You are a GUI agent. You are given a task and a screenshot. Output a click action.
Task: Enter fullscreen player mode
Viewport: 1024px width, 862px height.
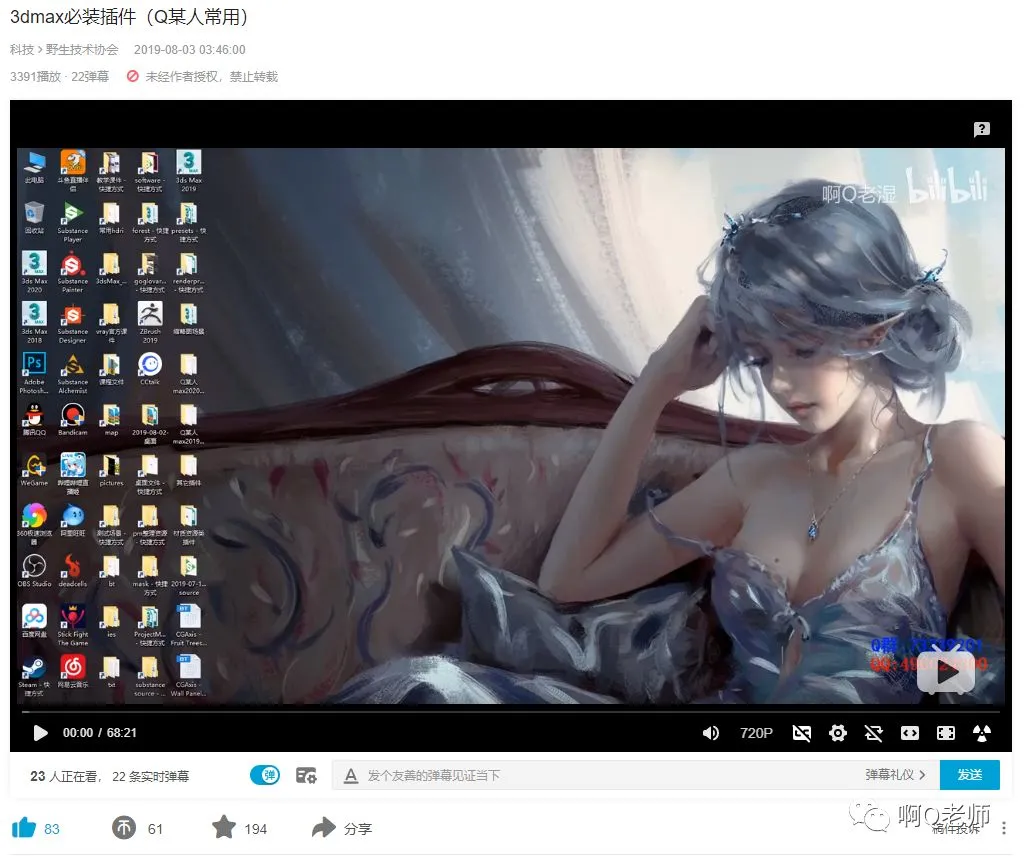coord(946,733)
